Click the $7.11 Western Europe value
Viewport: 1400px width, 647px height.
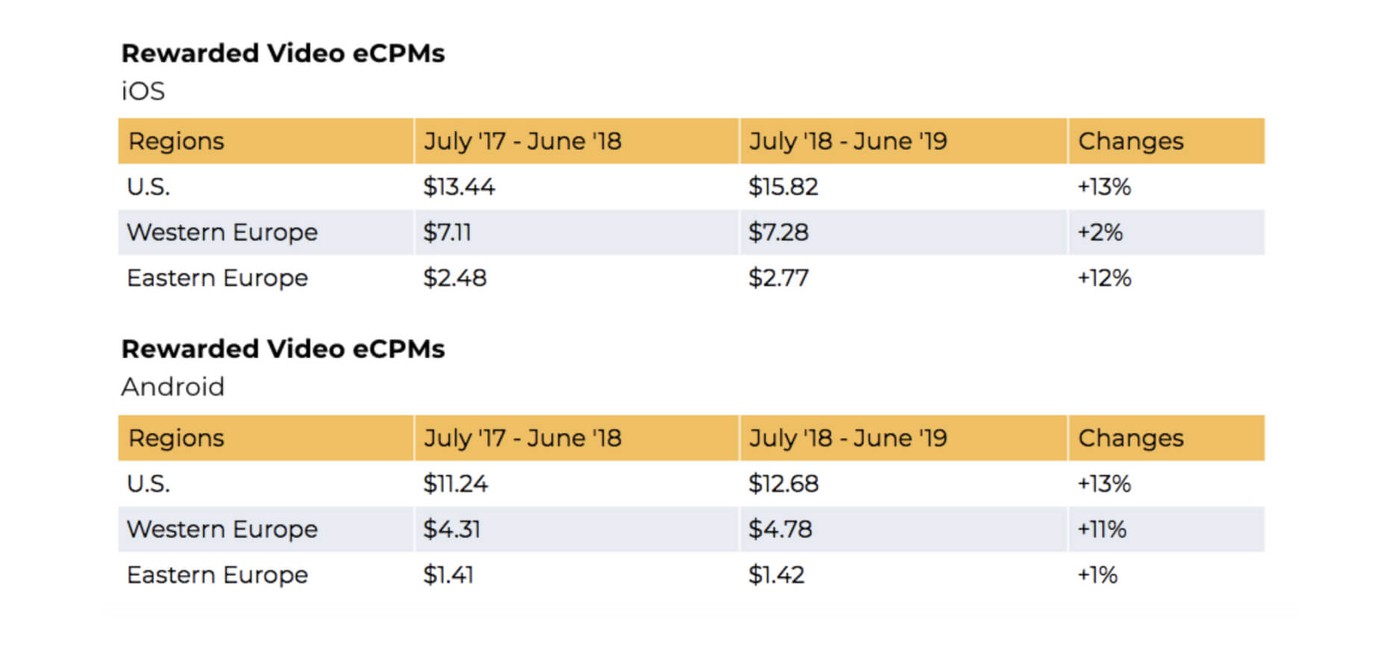pyautogui.click(x=447, y=232)
